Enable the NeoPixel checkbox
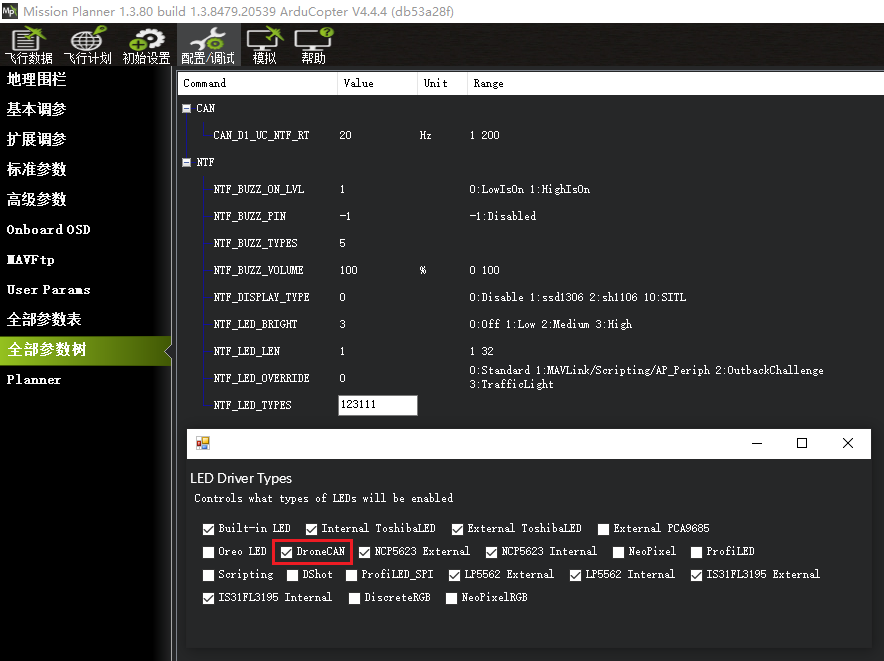884x661 pixels. click(618, 552)
